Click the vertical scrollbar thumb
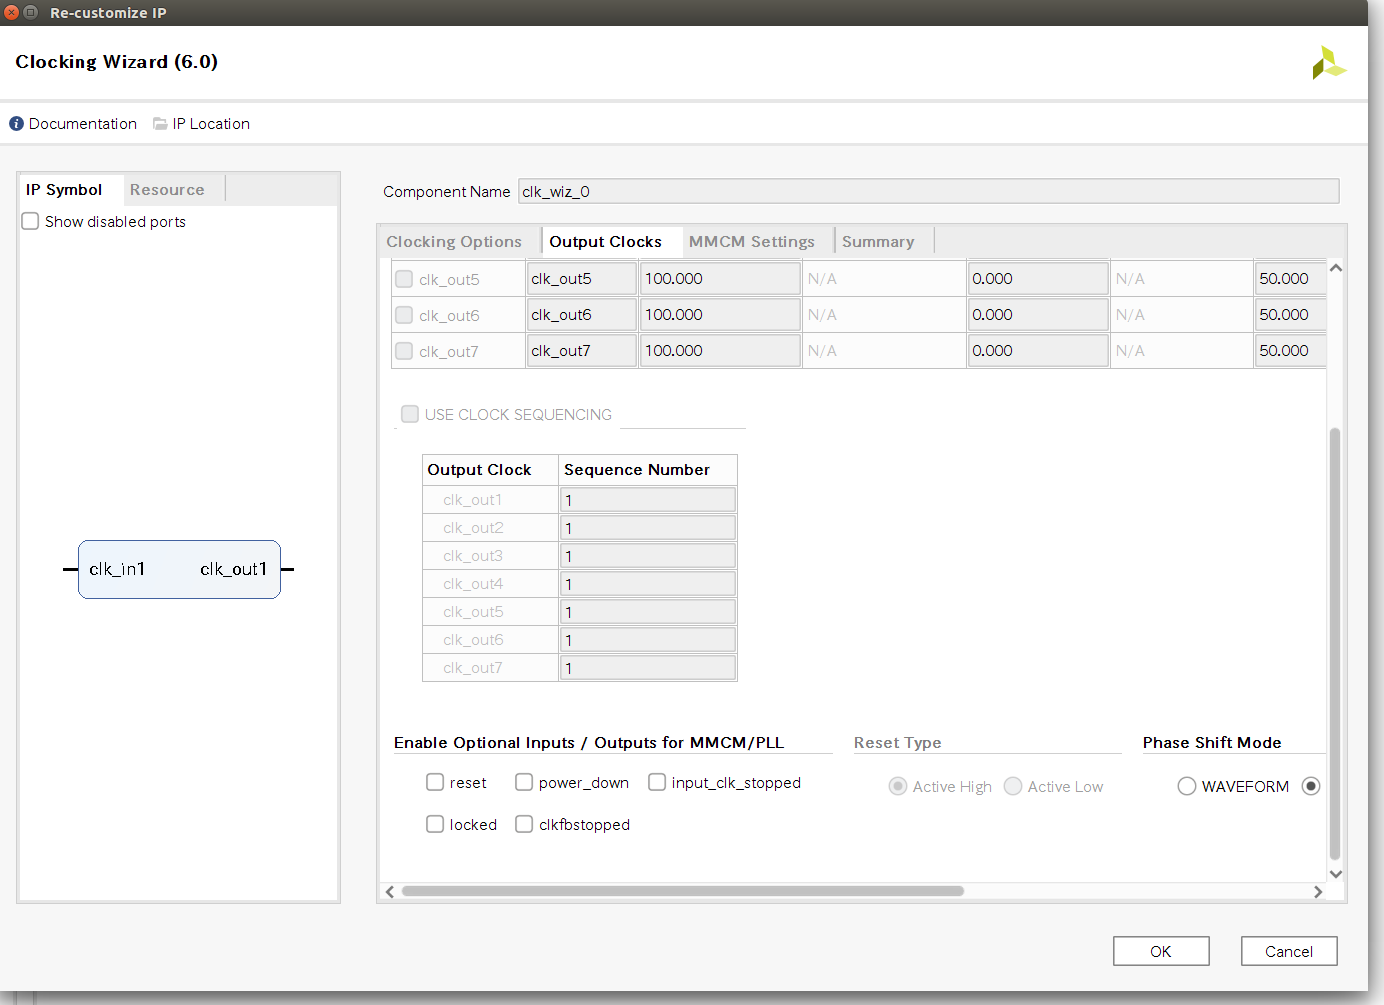This screenshot has height=1005, width=1384. point(1335,643)
